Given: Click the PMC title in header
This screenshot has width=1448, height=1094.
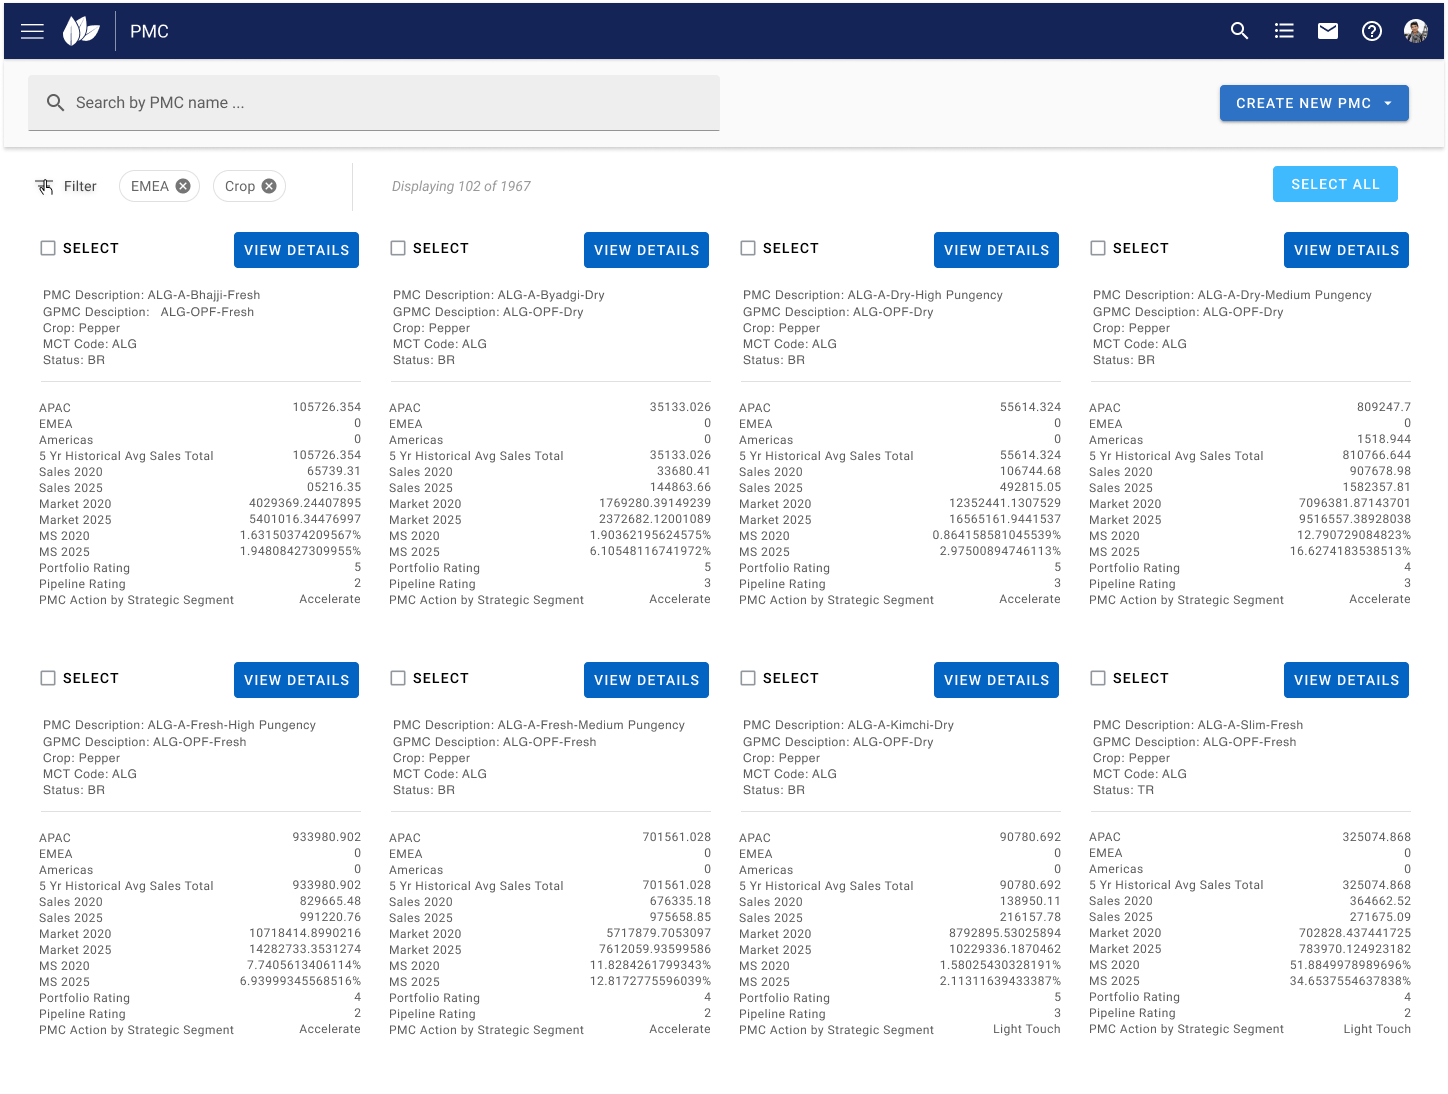Looking at the screenshot, I should coord(149,31).
